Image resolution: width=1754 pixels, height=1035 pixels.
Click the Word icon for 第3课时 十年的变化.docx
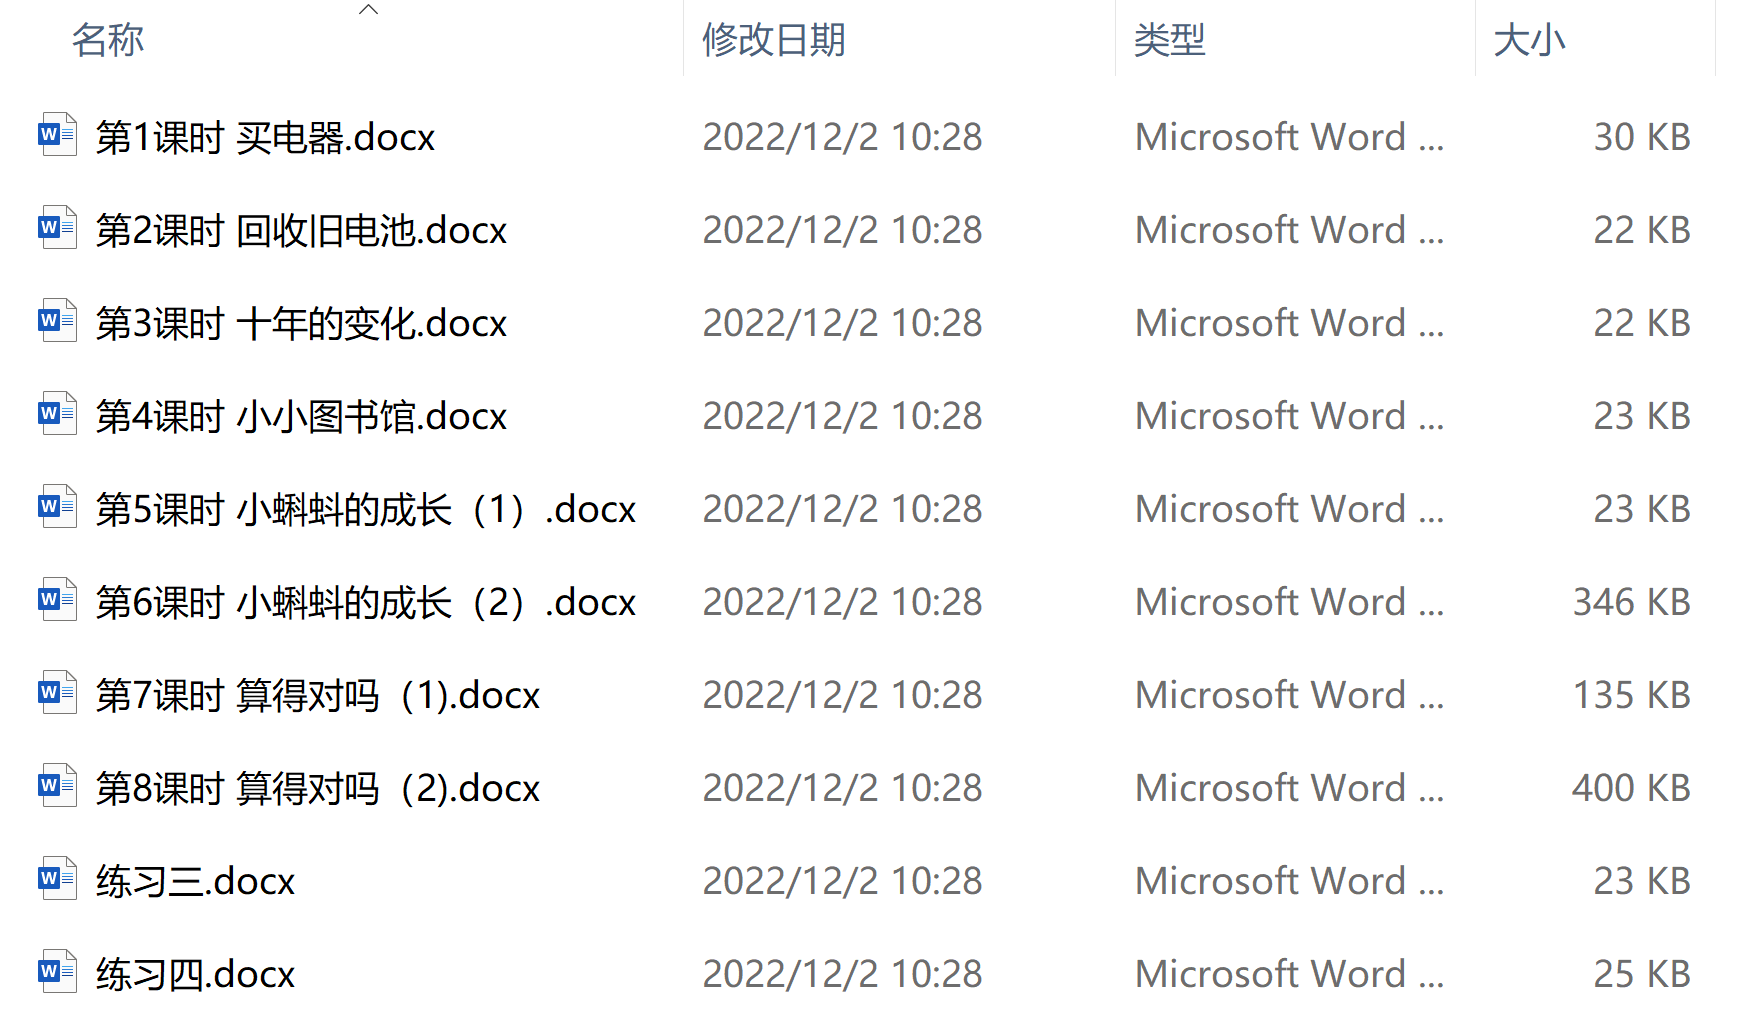point(57,321)
